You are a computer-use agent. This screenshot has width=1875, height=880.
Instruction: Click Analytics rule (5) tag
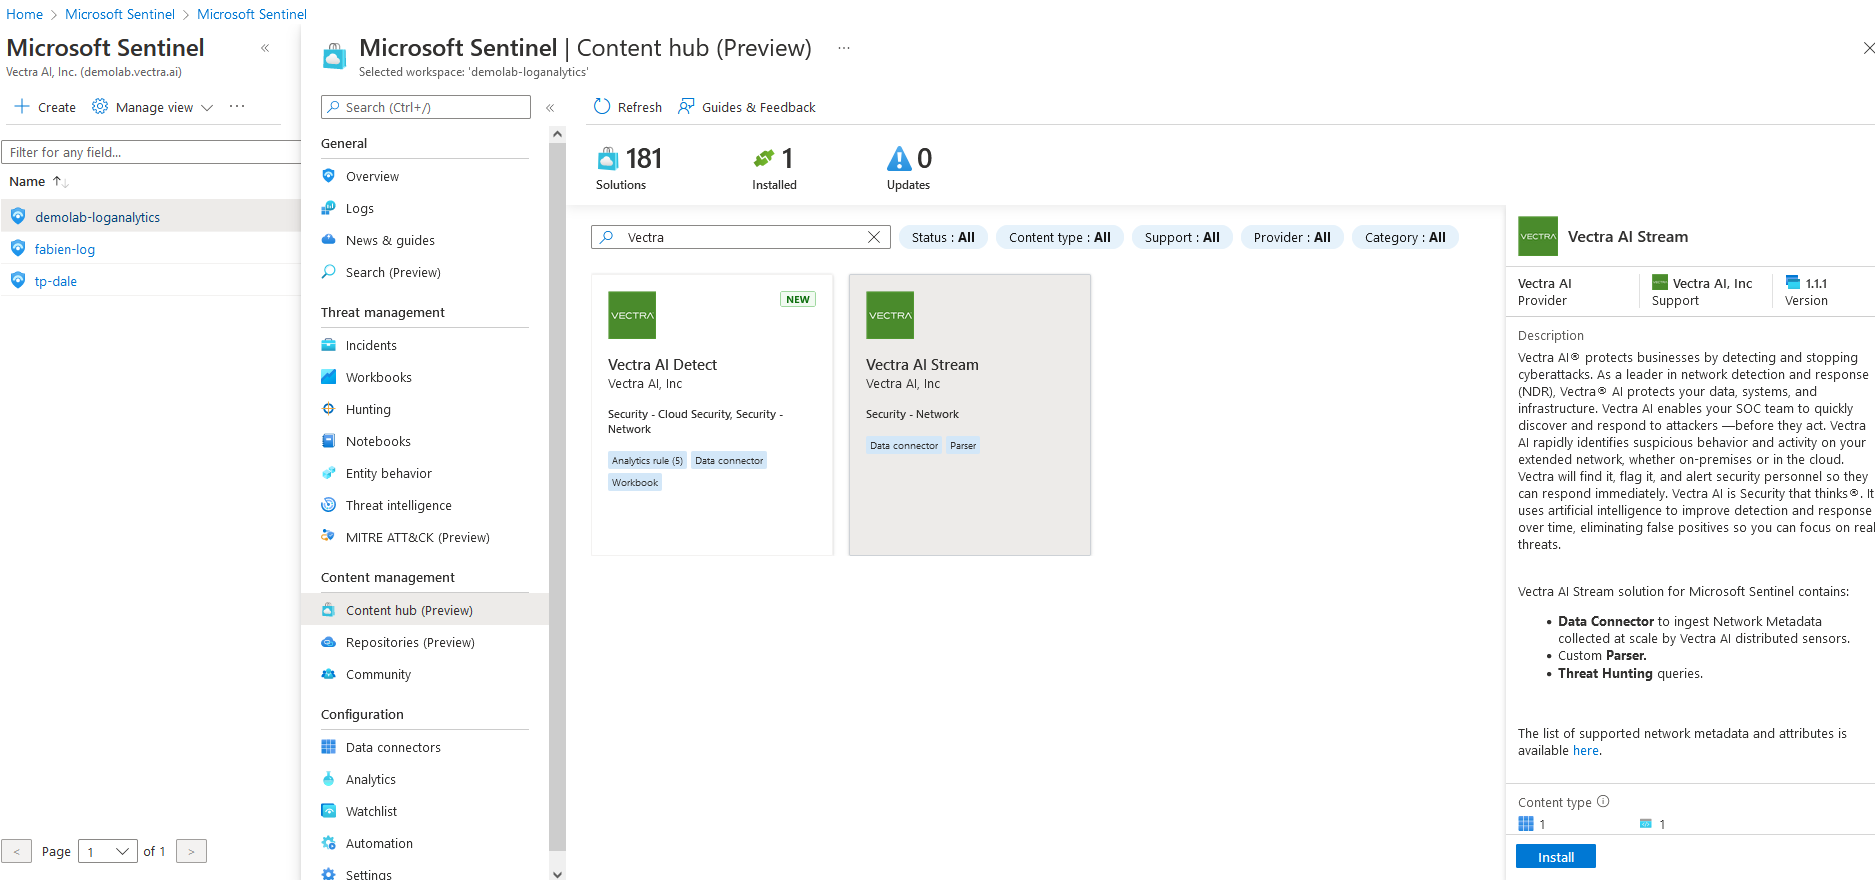pyautogui.click(x=647, y=461)
